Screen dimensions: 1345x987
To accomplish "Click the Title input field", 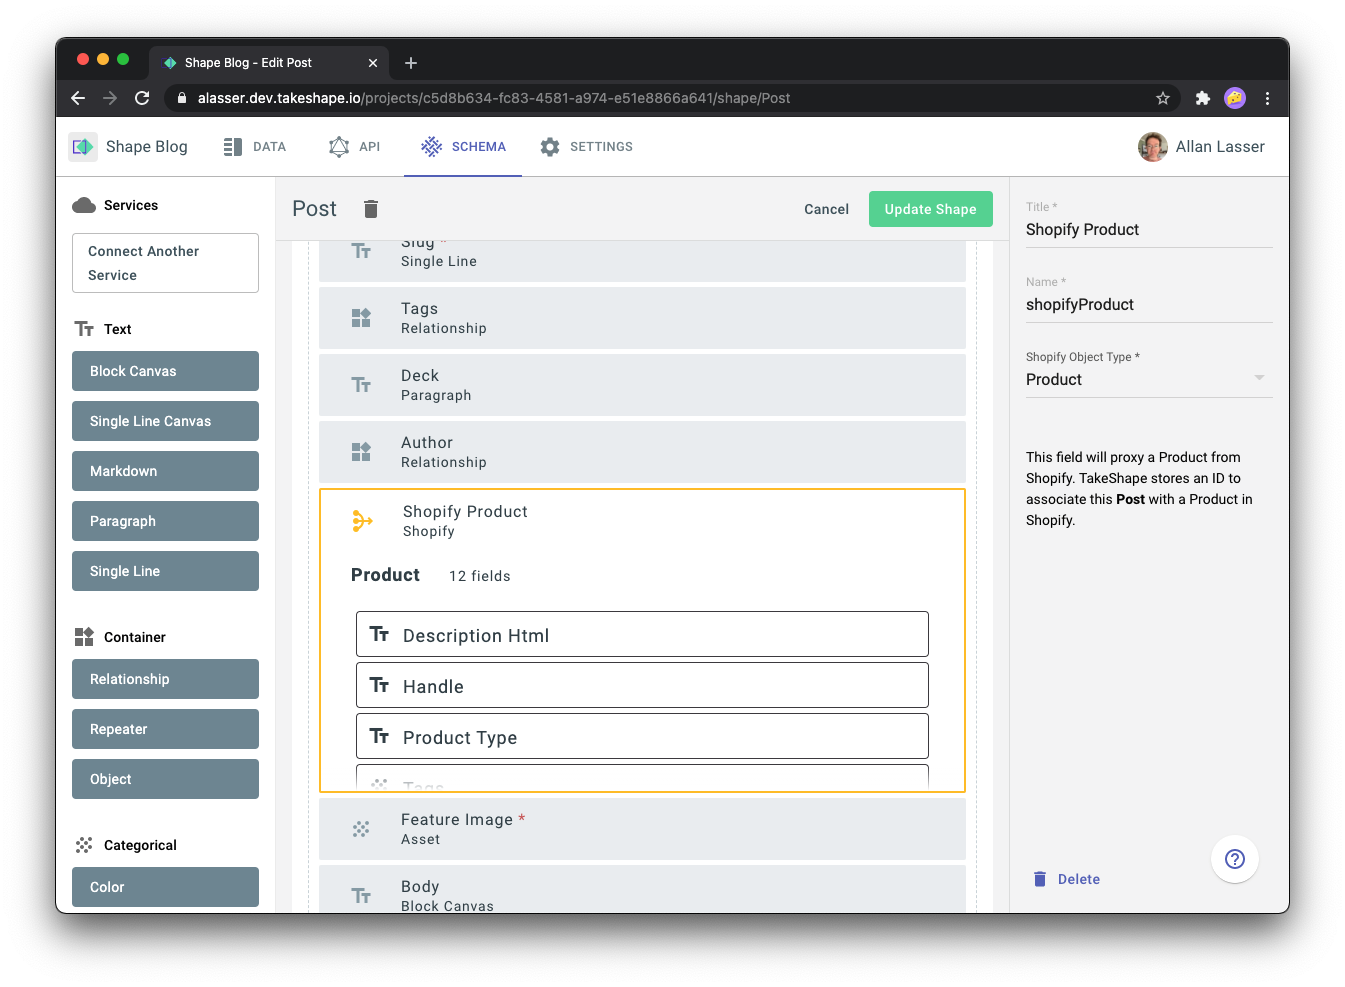I will point(1149,230).
